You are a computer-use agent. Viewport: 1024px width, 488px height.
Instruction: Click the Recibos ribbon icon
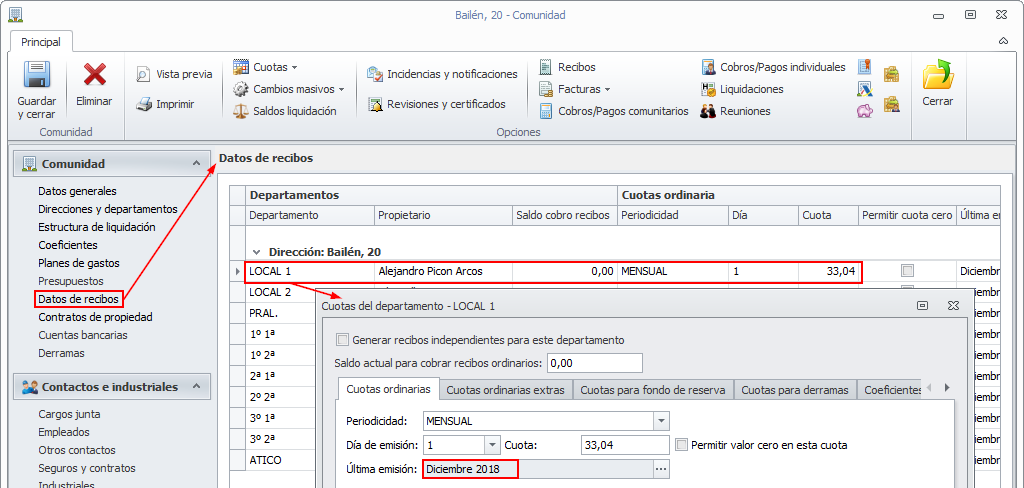point(546,67)
